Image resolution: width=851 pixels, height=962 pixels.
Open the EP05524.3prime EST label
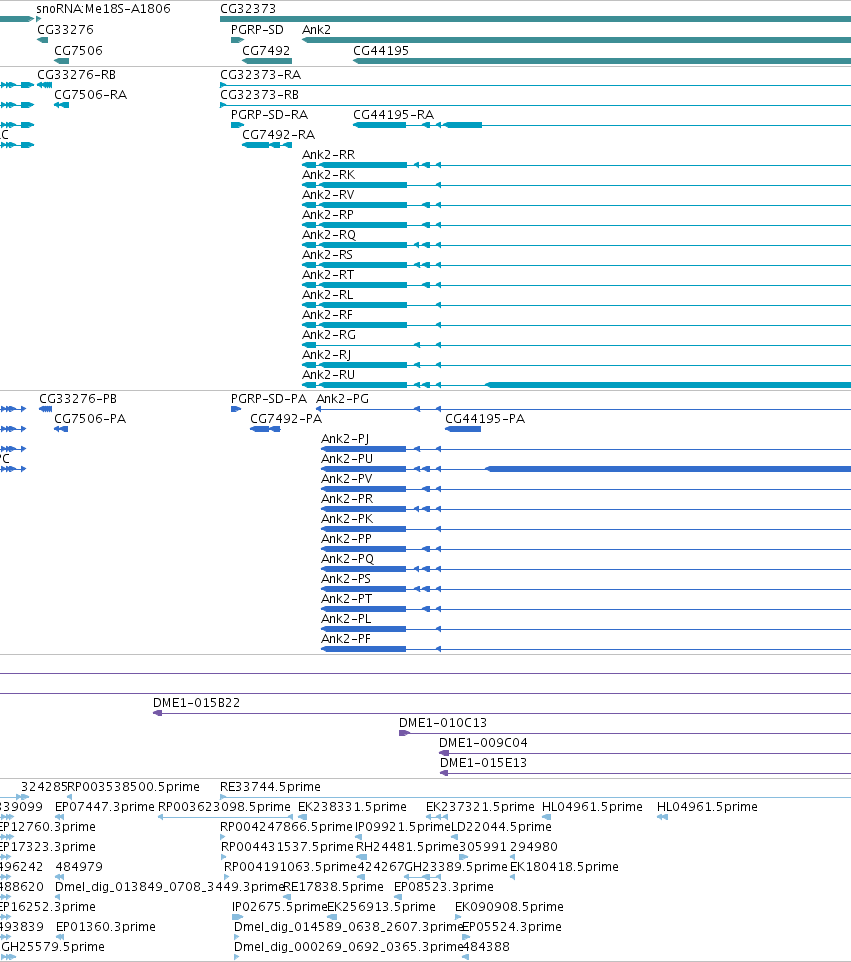coord(511,927)
